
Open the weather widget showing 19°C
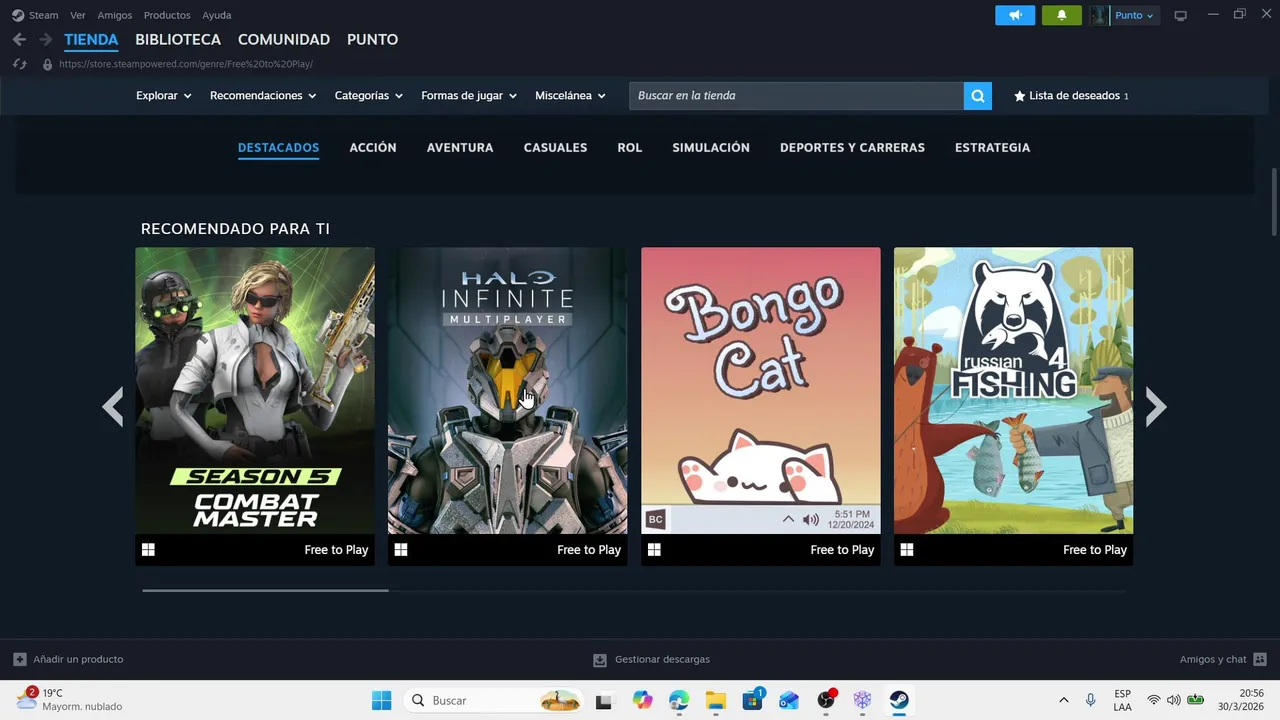[x=69, y=700]
